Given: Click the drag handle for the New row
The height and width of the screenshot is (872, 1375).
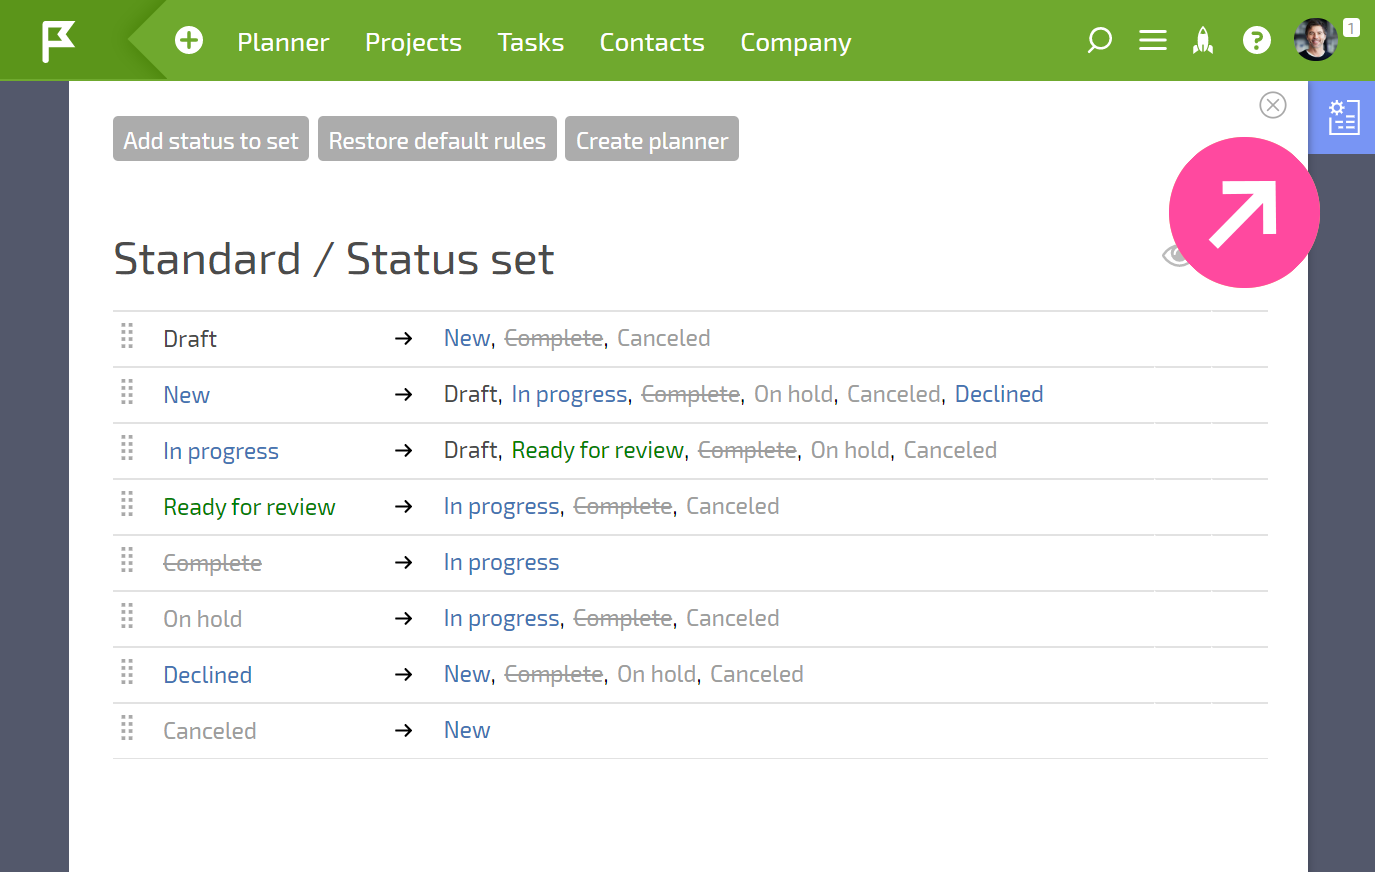Looking at the screenshot, I should (127, 392).
